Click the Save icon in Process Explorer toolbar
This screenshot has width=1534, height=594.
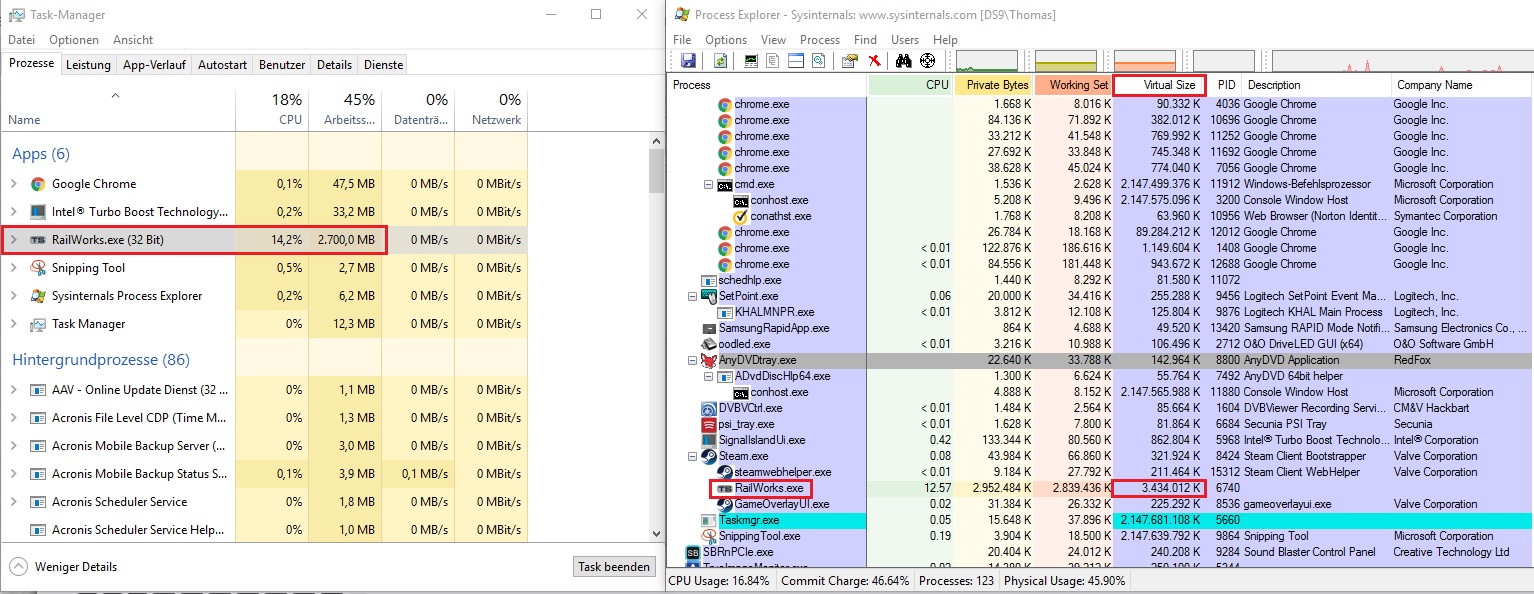(x=688, y=61)
